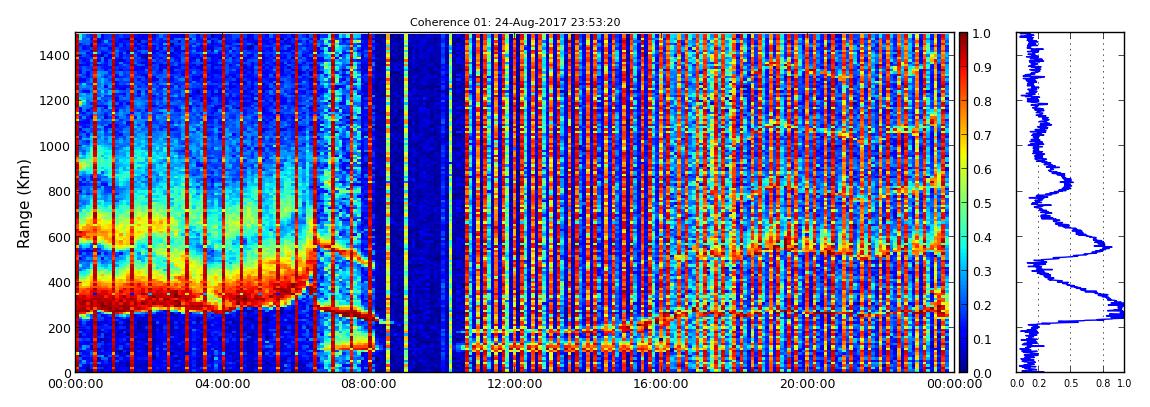Click the blue coherence profile line plot

[x=1071, y=203]
